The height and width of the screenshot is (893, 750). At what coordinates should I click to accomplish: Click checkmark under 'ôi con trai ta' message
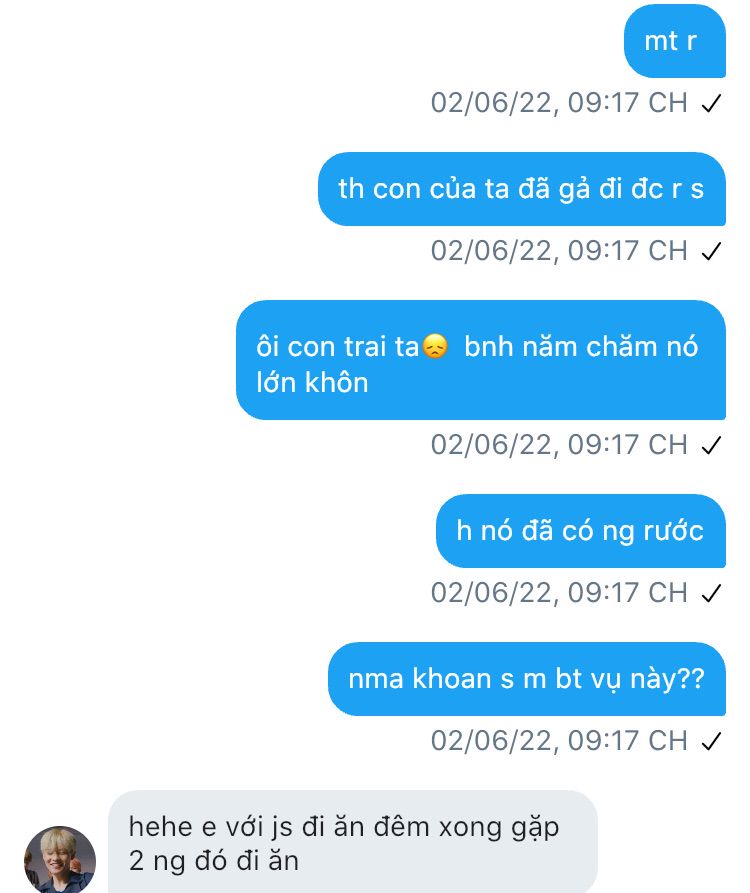coord(712,445)
